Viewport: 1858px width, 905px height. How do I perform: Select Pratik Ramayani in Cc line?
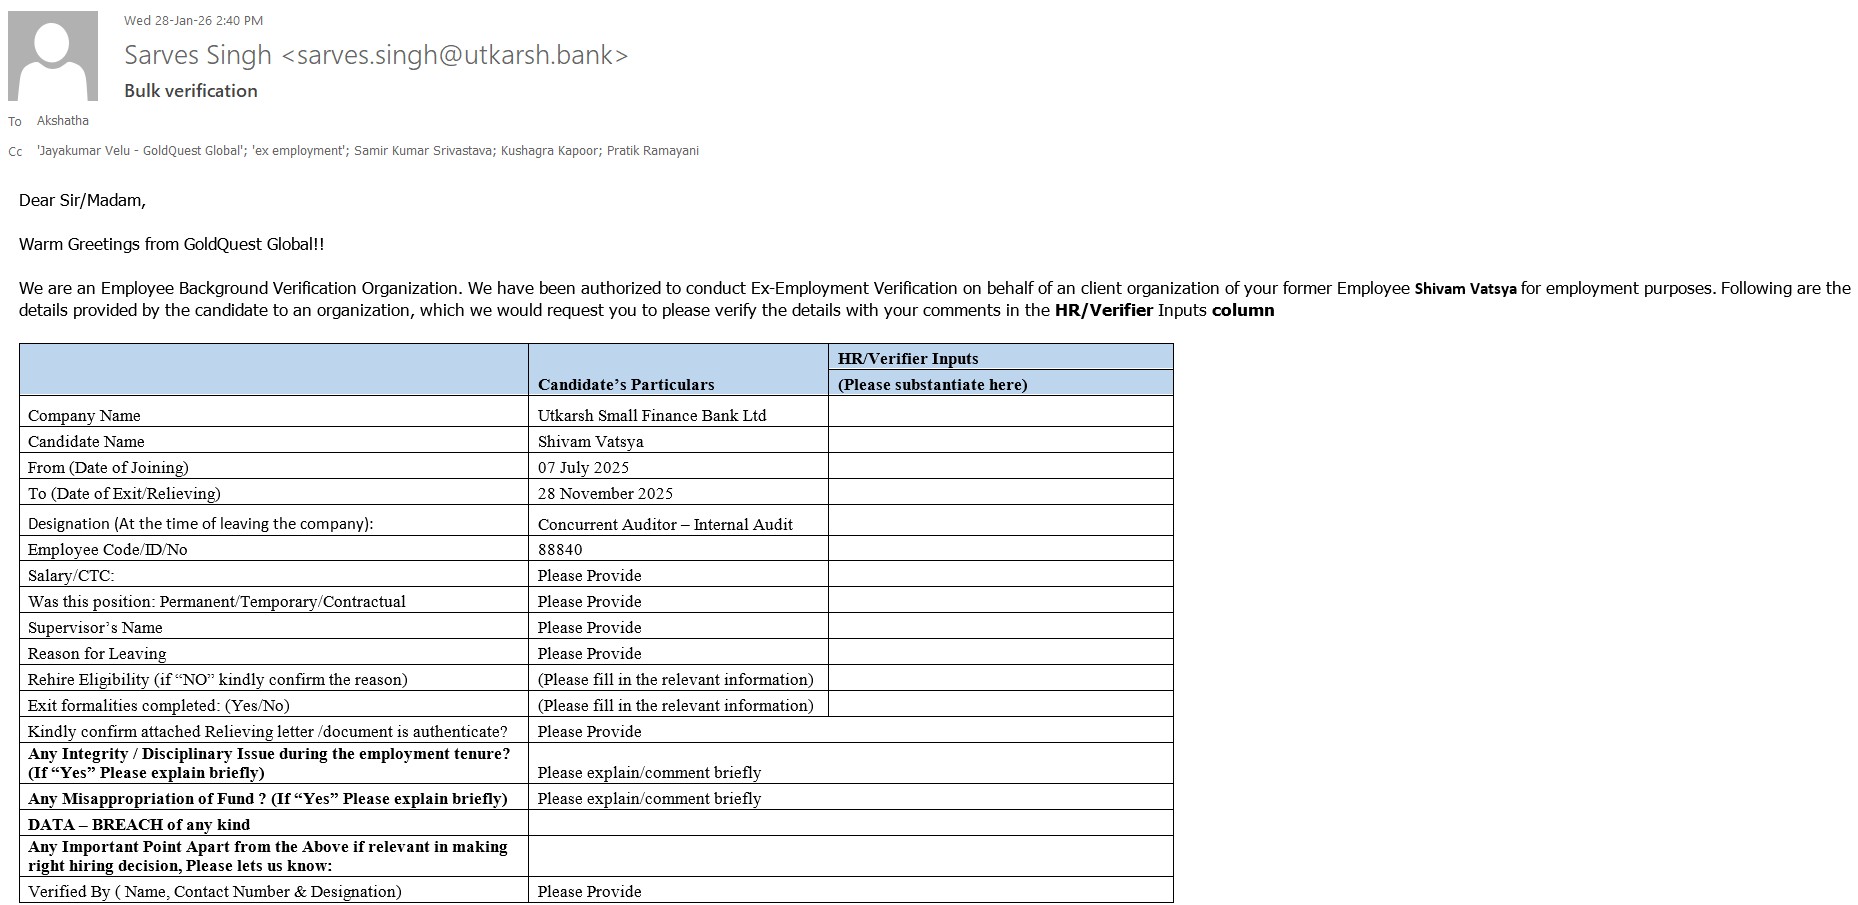click(653, 151)
